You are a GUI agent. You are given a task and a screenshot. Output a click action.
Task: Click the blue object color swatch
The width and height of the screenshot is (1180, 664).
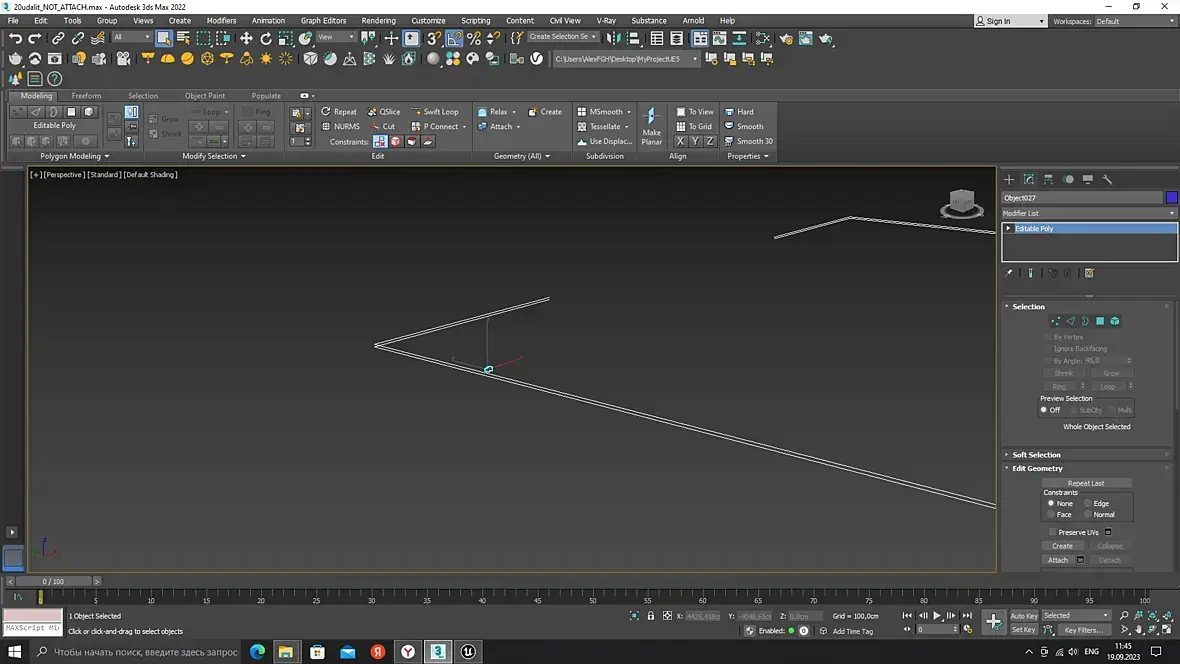pos(1172,198)
